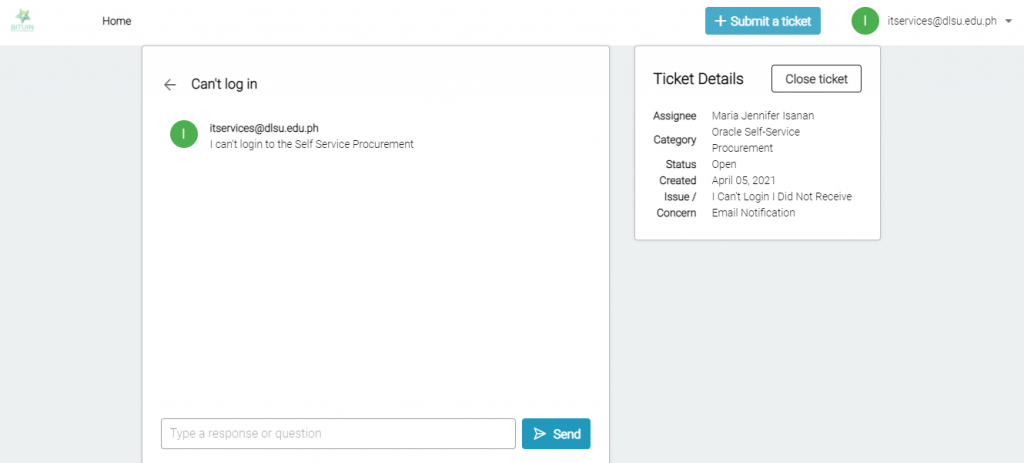Click the April 05, 2021 created date
This screenshot has height=463, width=1024.
coord(744,181)
